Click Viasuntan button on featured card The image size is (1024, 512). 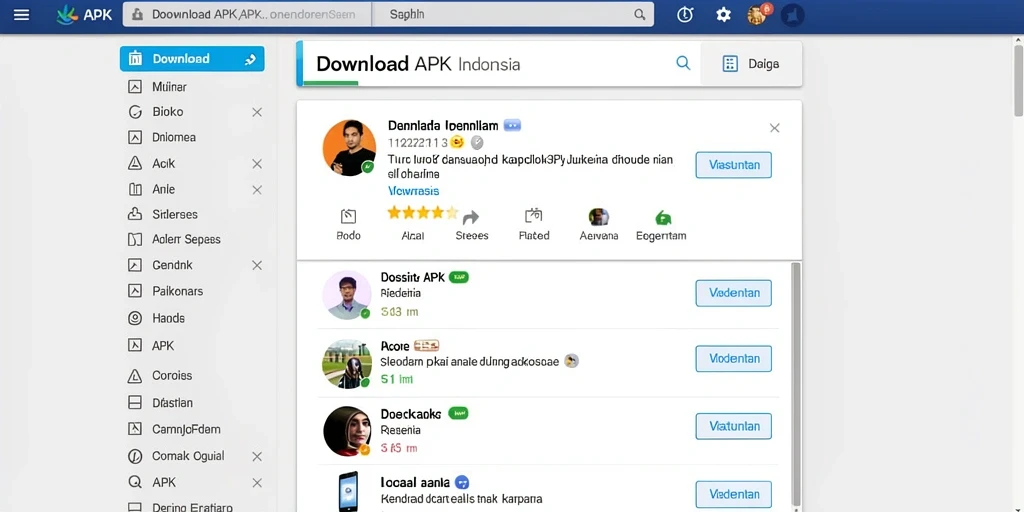click(733, 165)
